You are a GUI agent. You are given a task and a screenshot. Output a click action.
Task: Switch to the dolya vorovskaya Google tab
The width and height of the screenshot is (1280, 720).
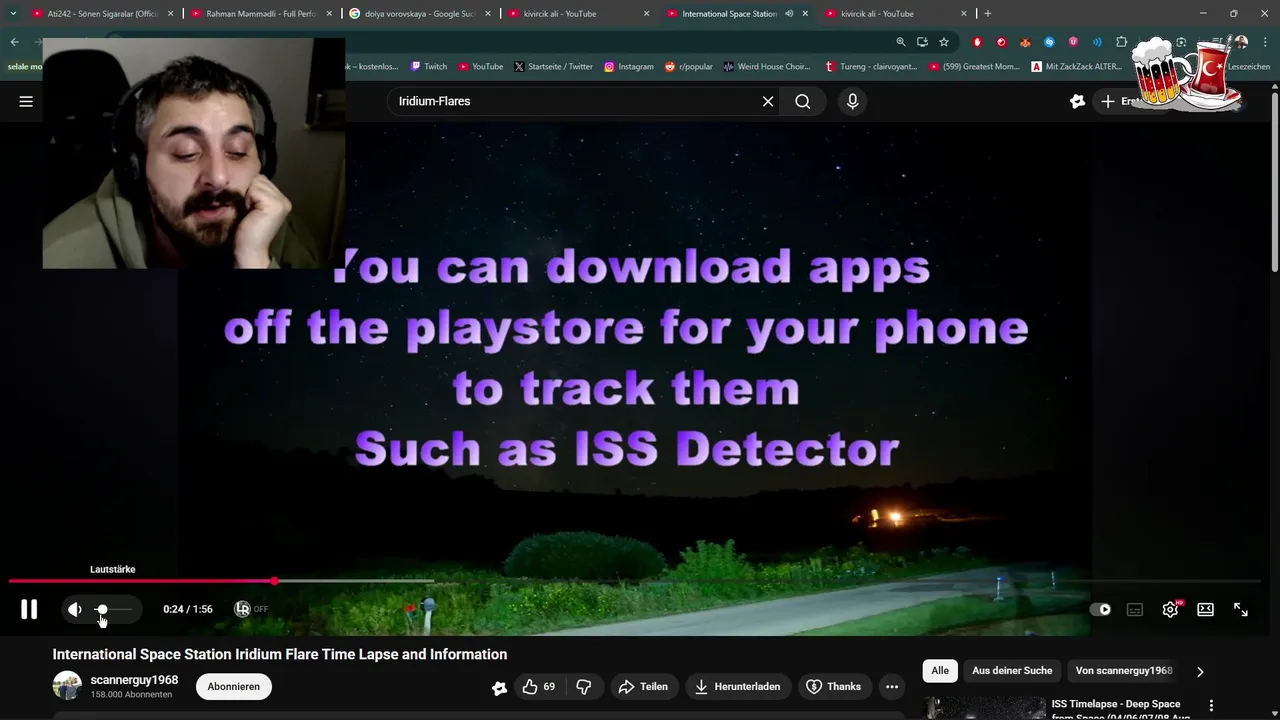(x=419, y=14)
